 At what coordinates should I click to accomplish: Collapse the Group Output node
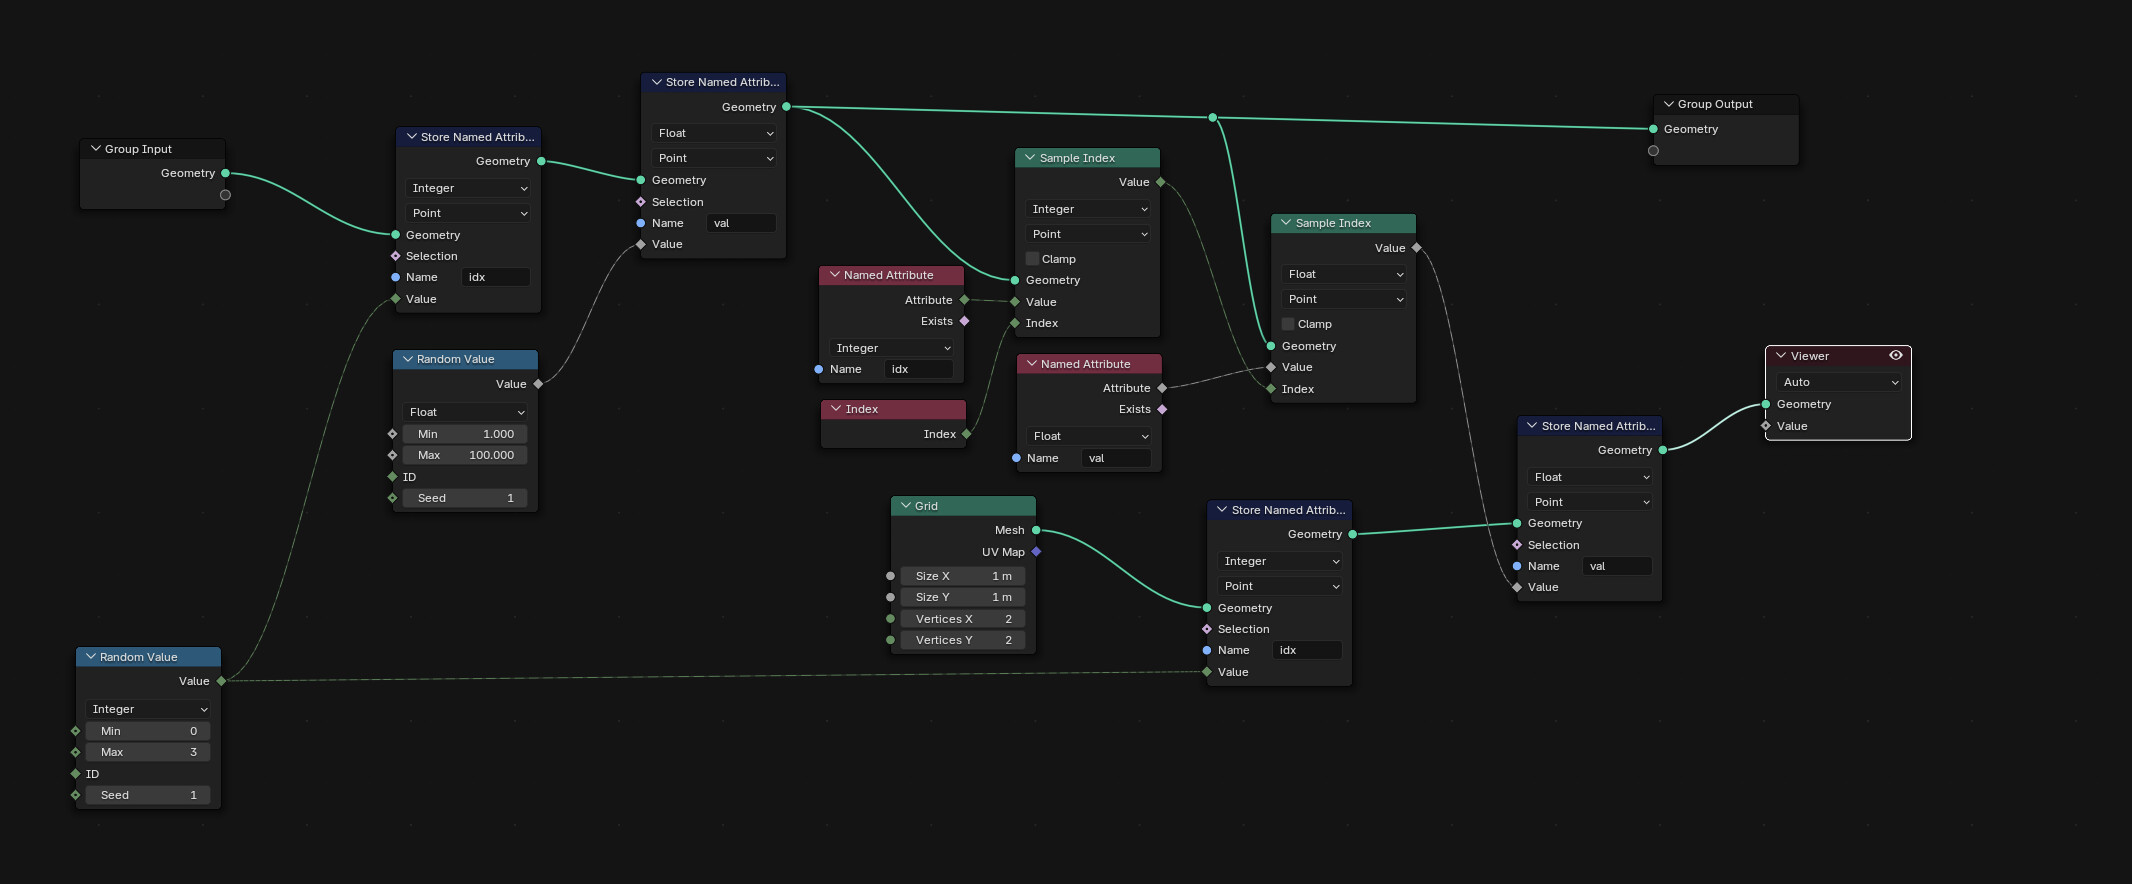(1669, 104)
